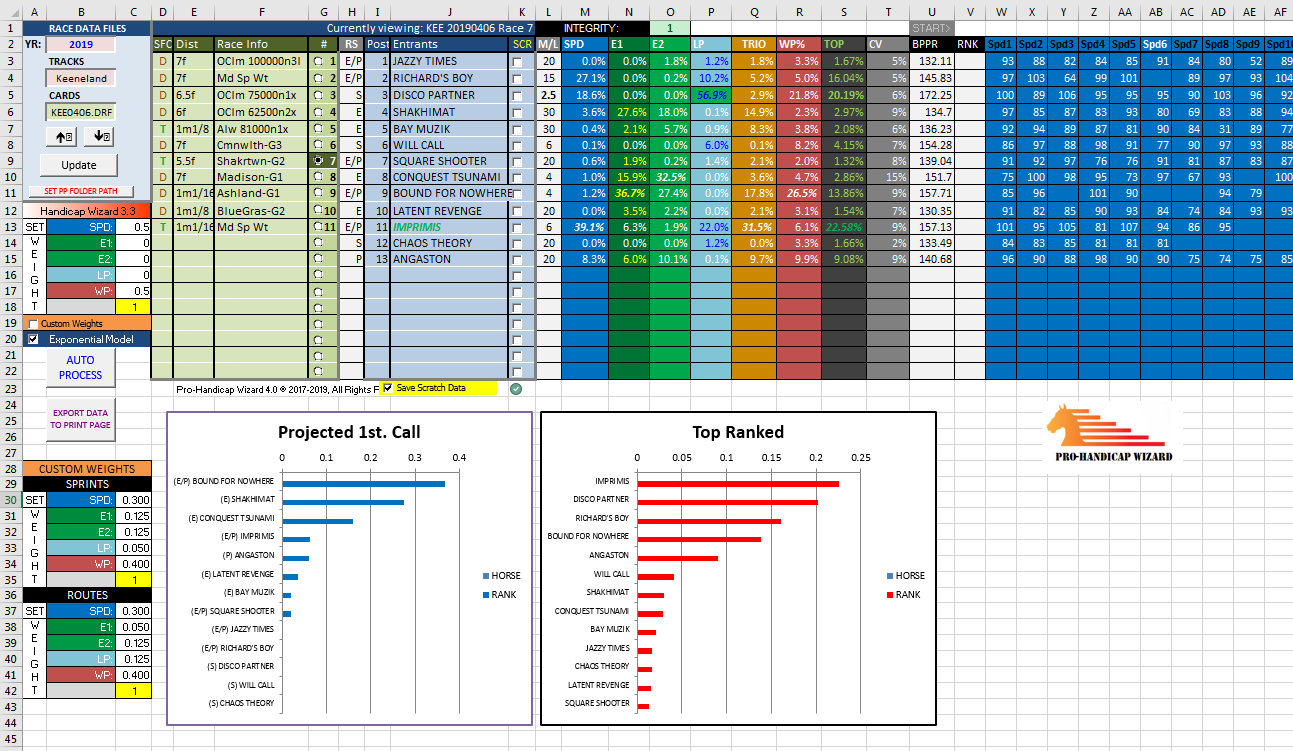Uncheck the Exponential Model checkbox
The image size is (1293, 751).
(x=33, y=339)
